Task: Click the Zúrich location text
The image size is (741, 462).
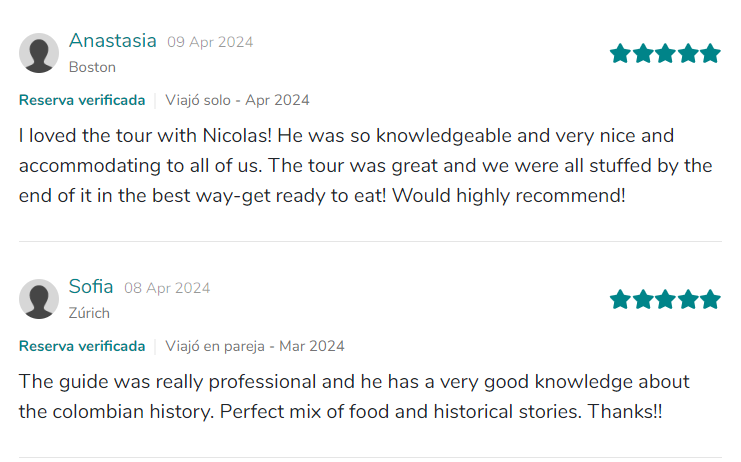Action: pos(89,313)
